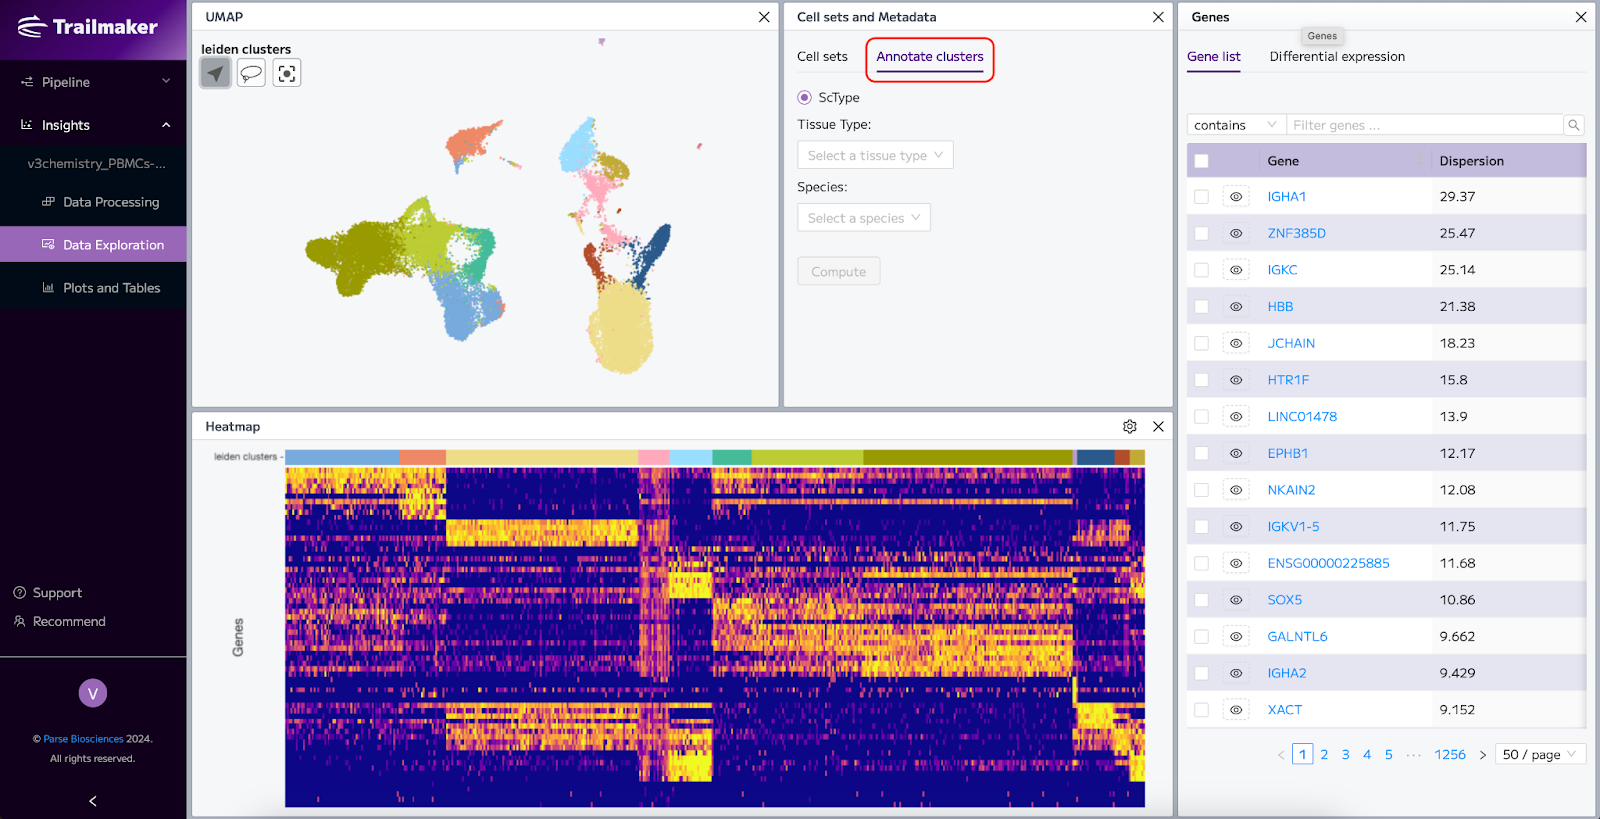Viewport: 1600px width, 819px height.
Task: Click the Data Processing icon in sidebar
Action: (48, 202)
